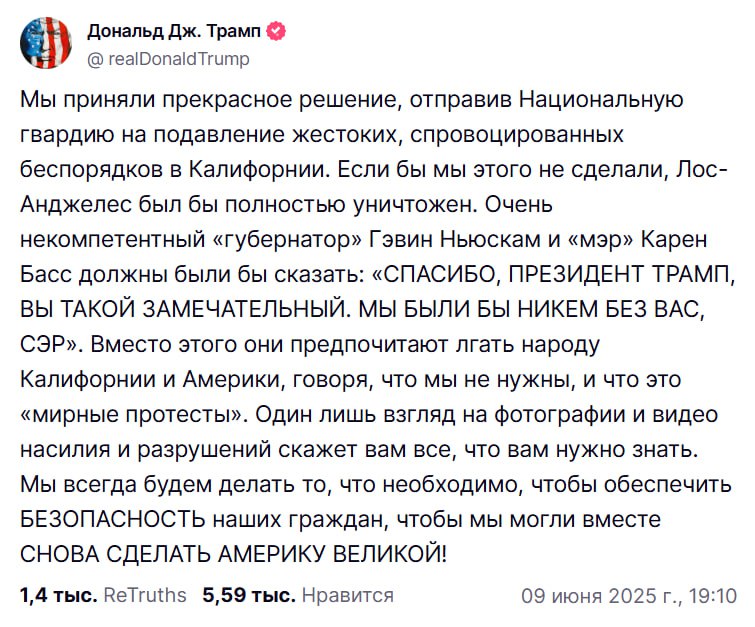Image resolution: width=755 pixels, height=627 pixels.
Task: Click the 1,4 тыс. repost count
Action: [x=58, y=595]
